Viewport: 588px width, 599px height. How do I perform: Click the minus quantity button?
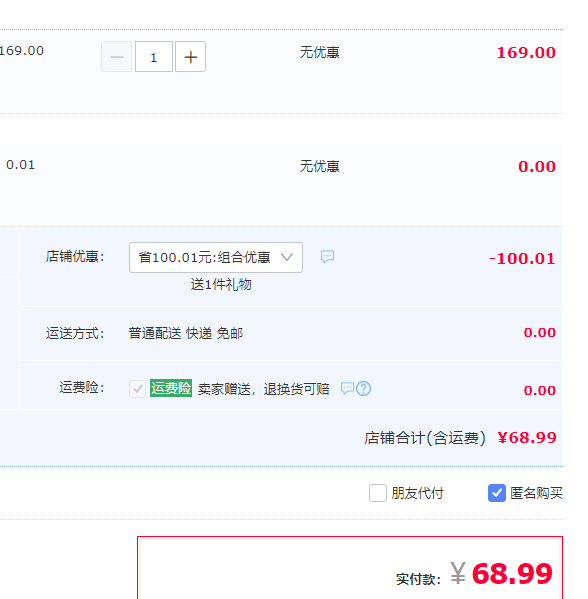(117, 57)
